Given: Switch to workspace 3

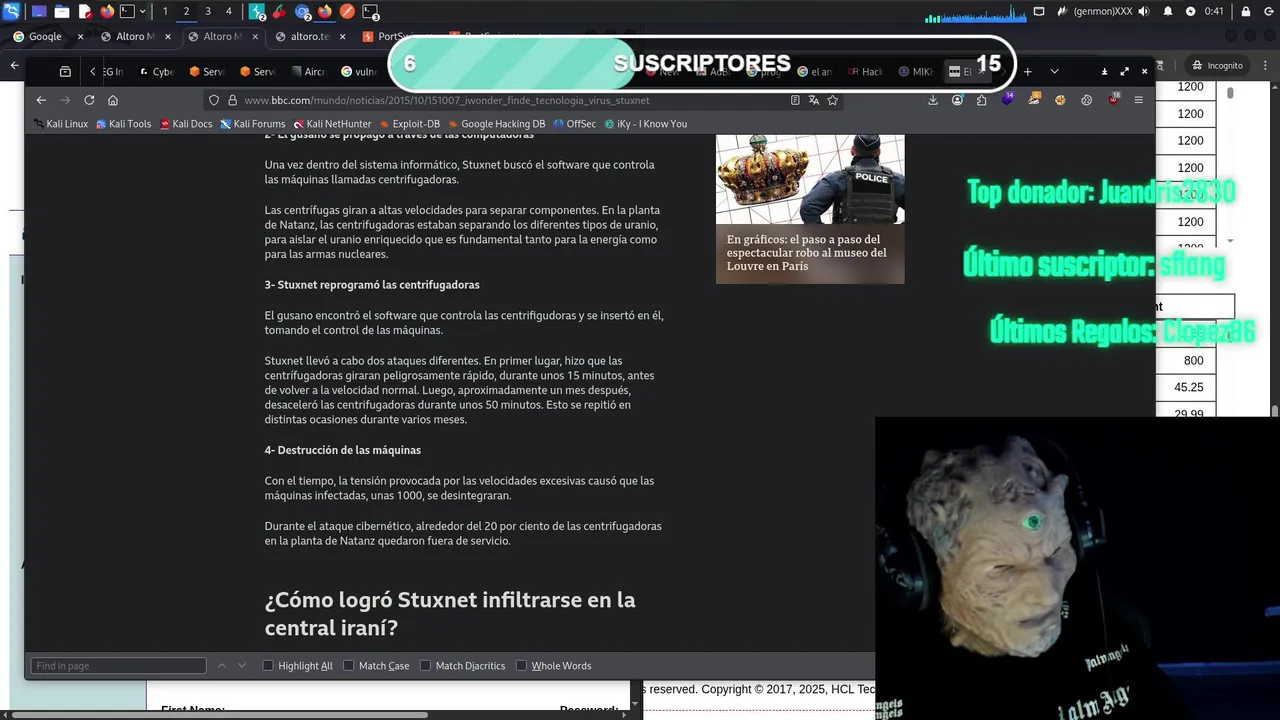Looking at the screenshot, I should (x=208, y=12).
